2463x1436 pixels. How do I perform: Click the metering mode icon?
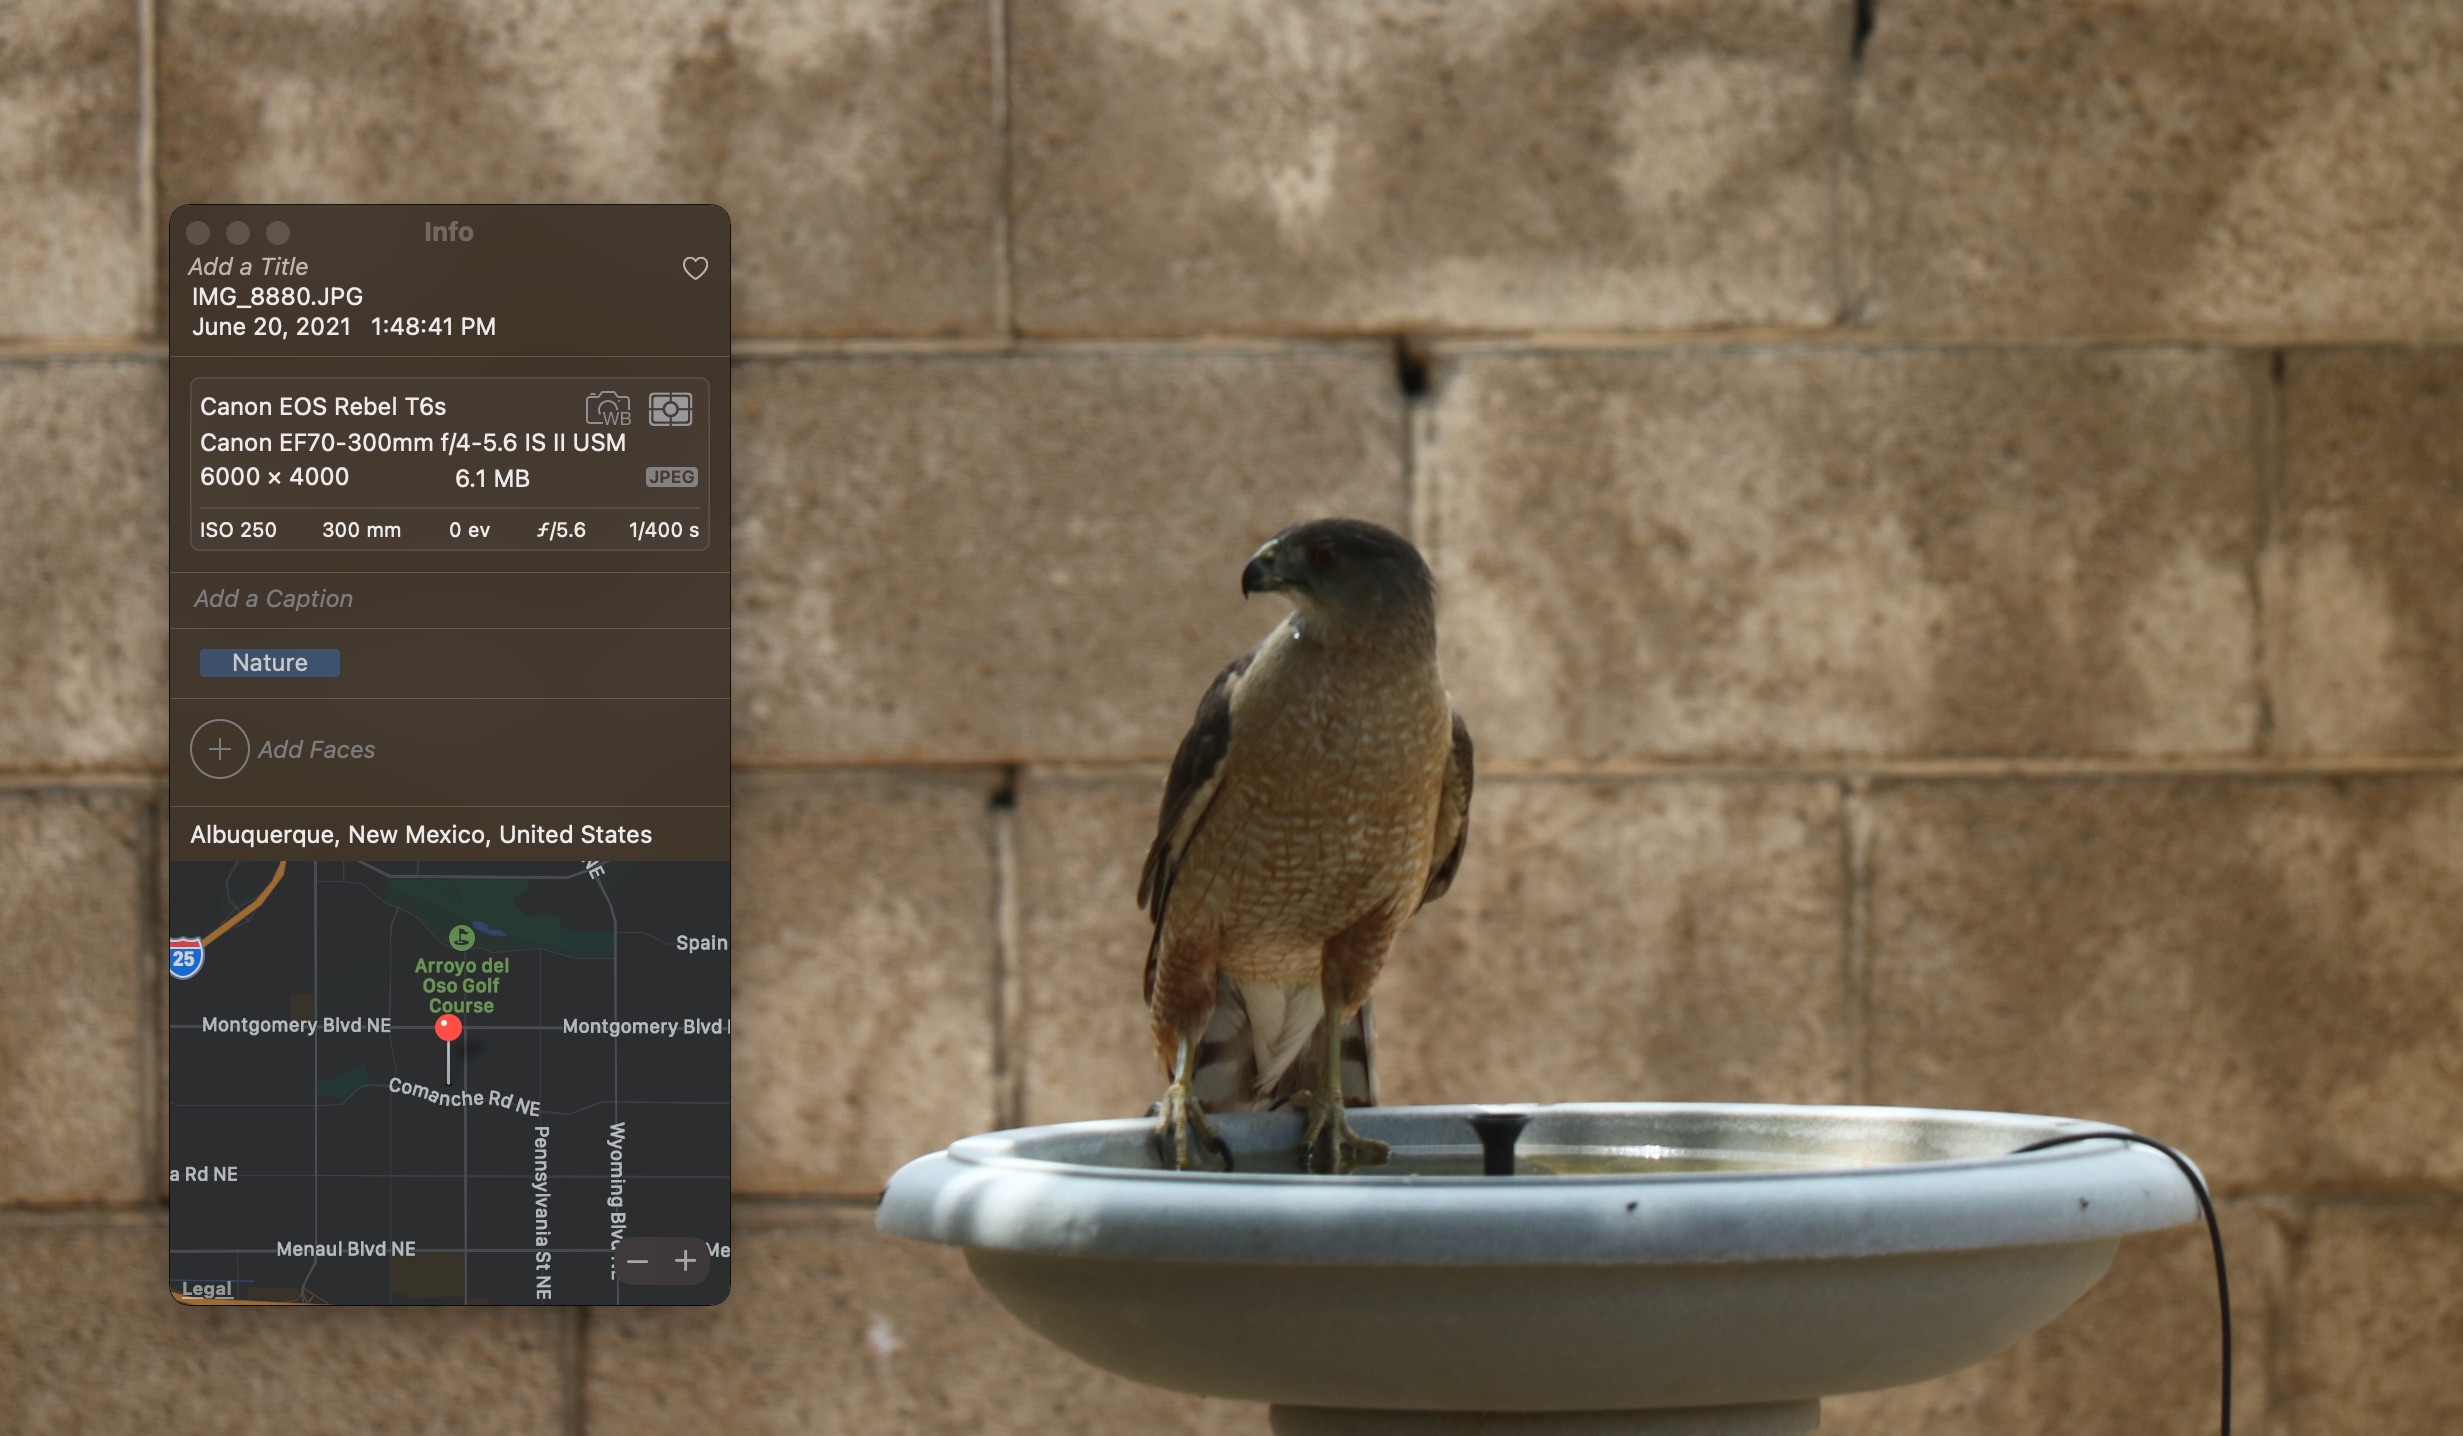tap(670, 409)
